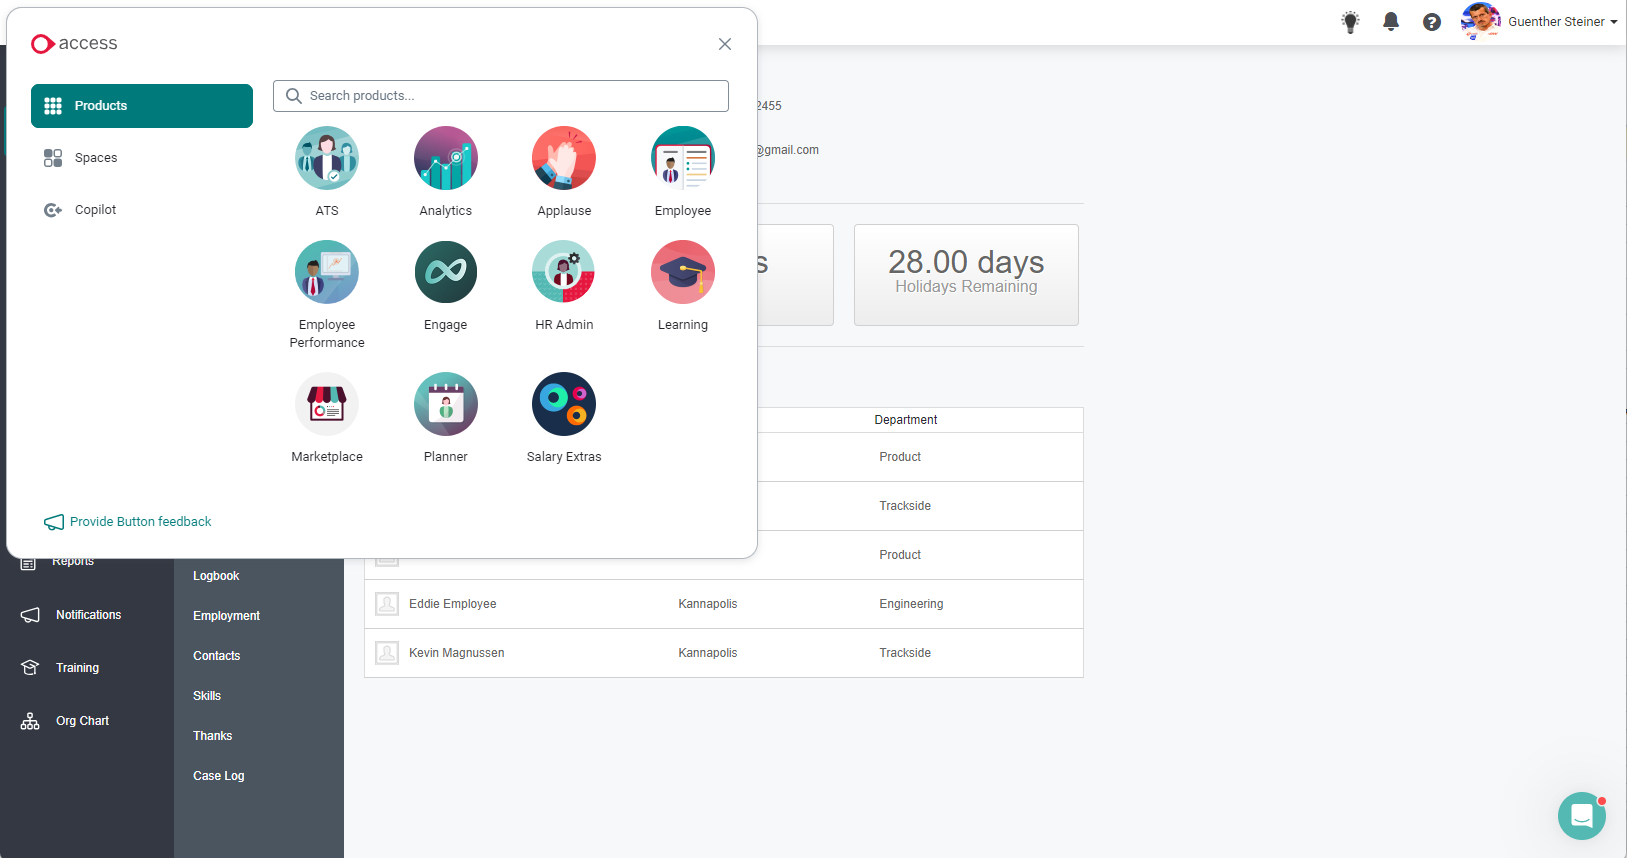Click the lightbulb ideas icon

point(1350,22)
